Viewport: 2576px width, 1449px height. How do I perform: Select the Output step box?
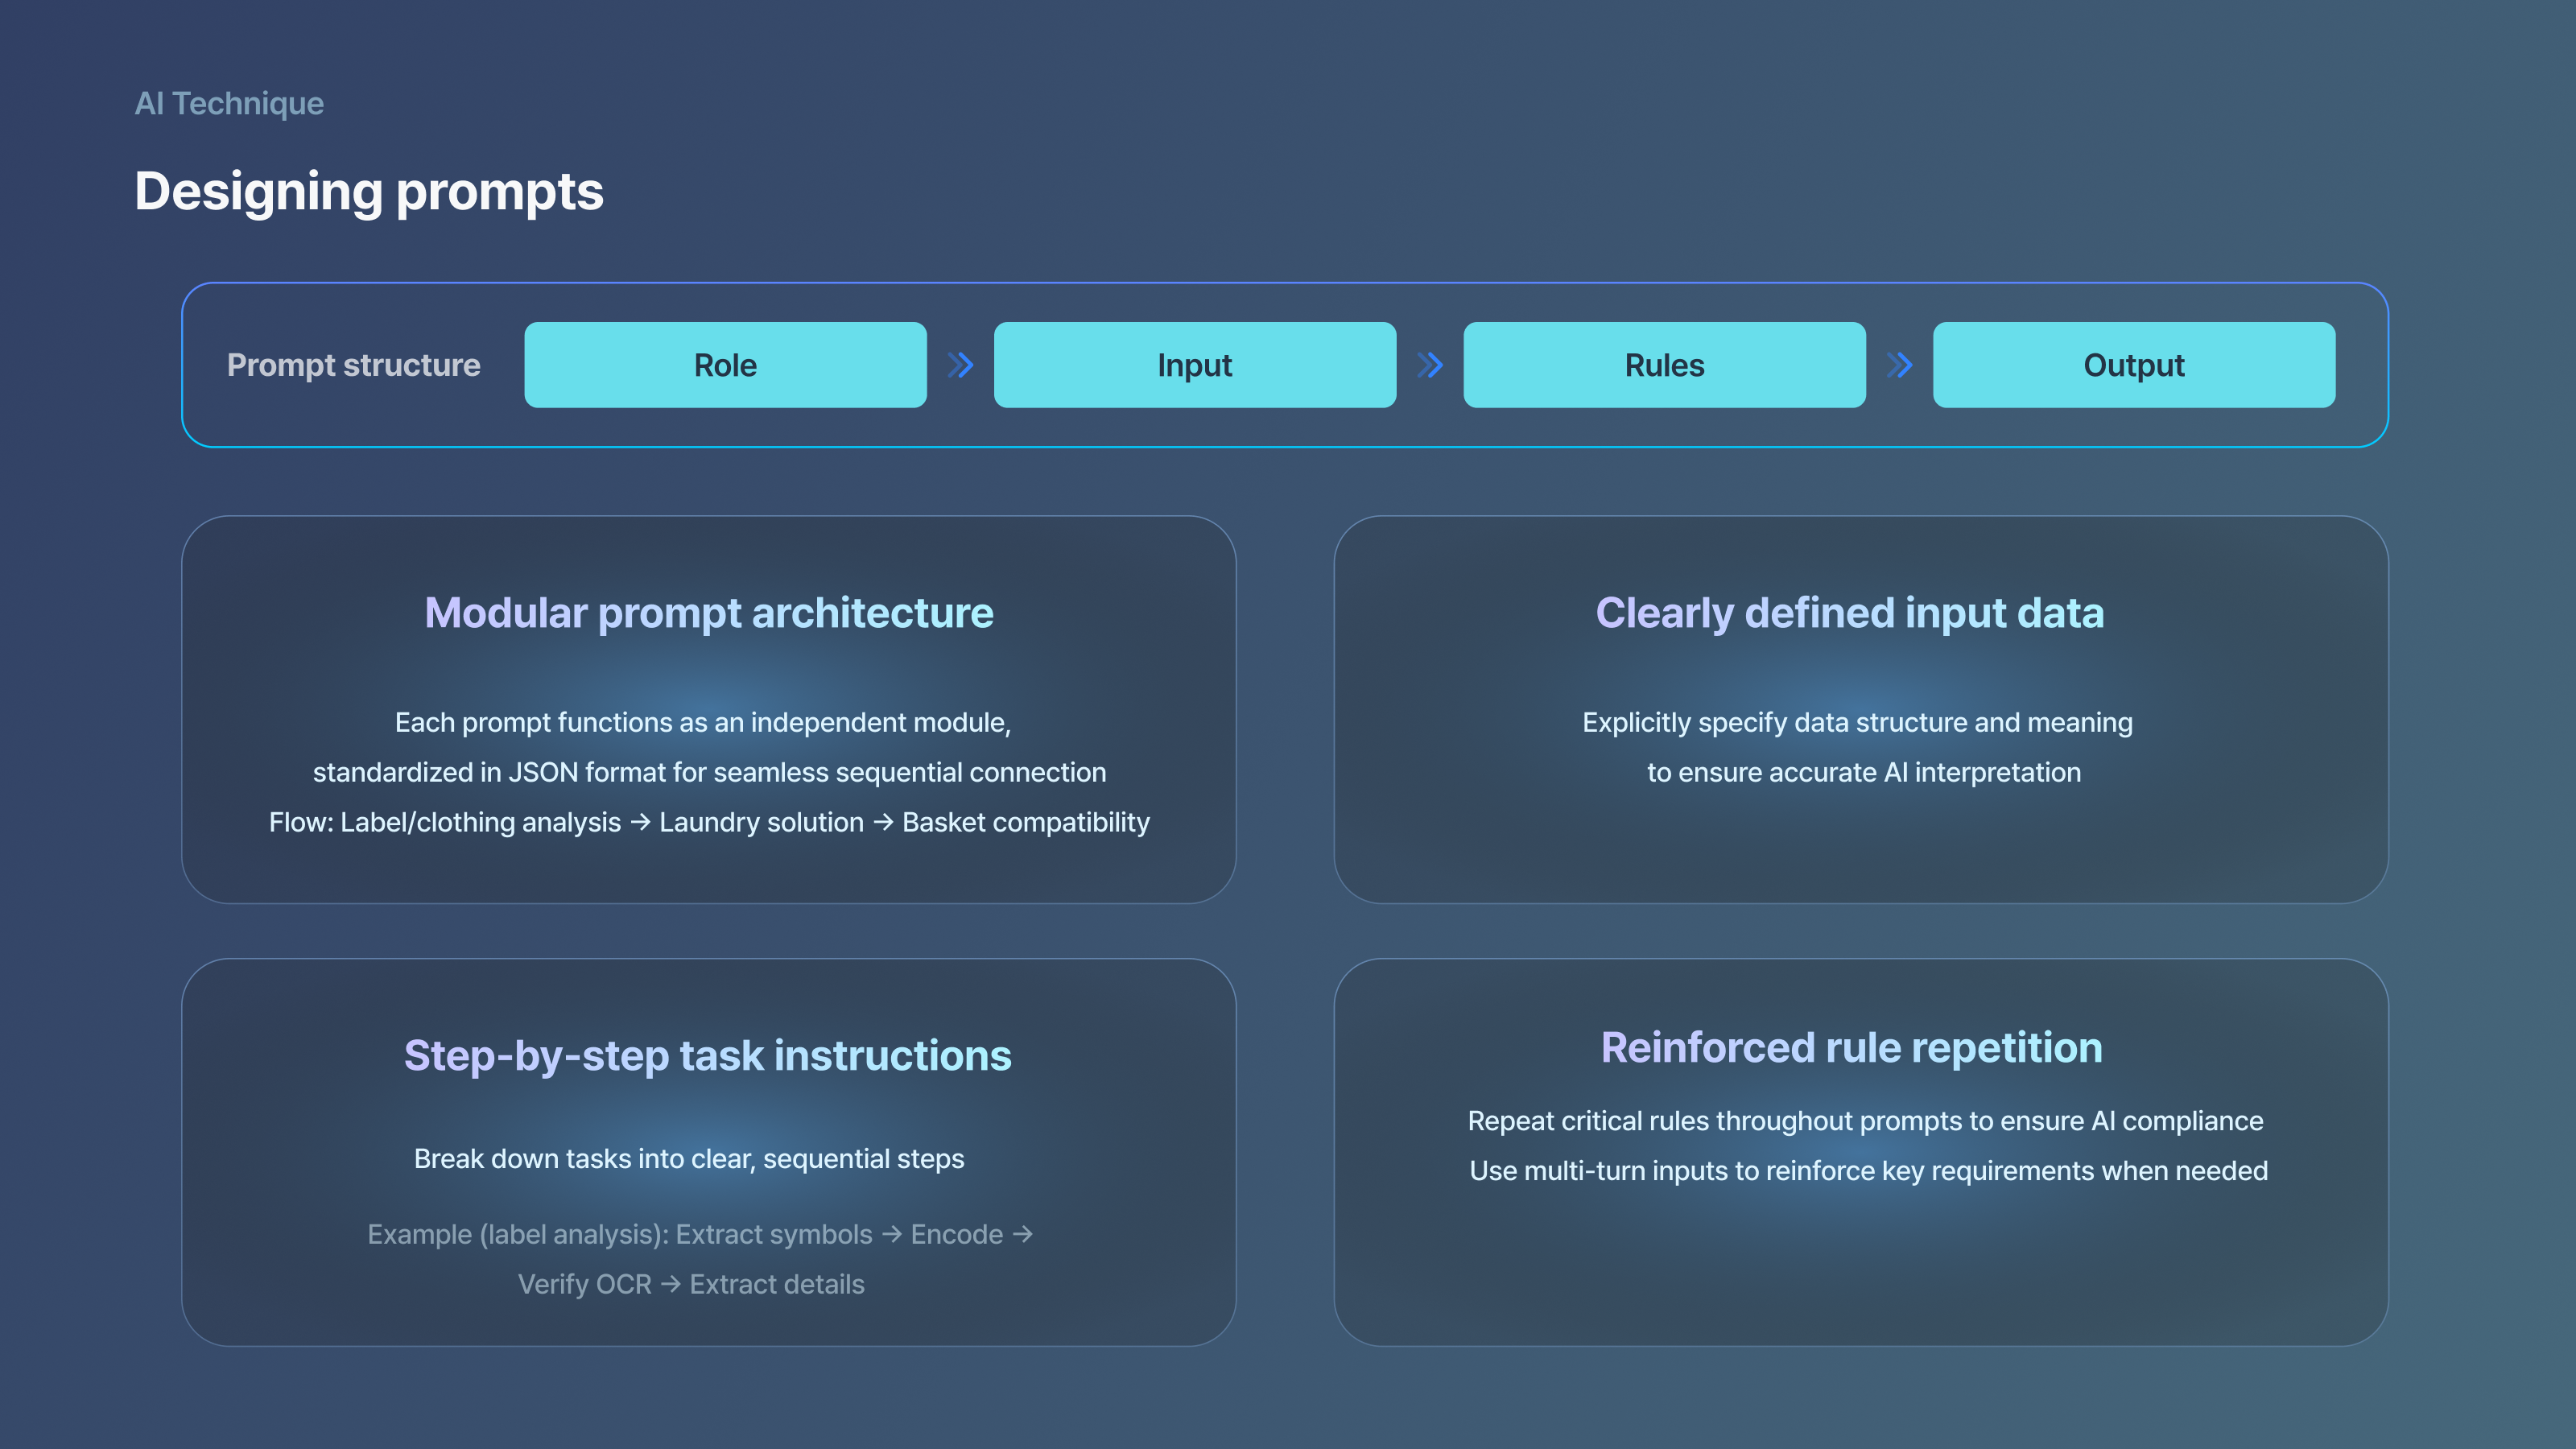(x=2133, y=365)
